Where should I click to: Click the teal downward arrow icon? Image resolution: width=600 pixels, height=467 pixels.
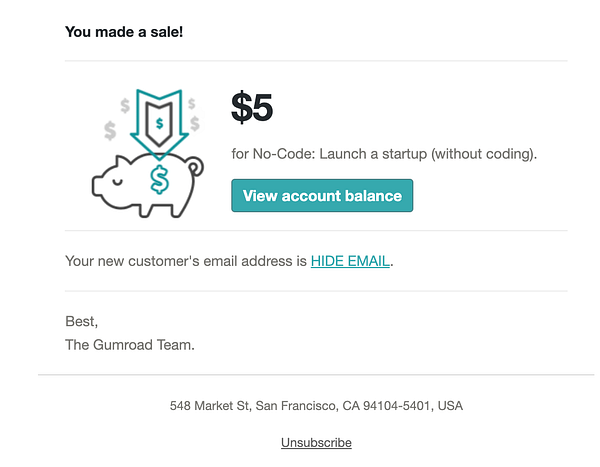click(x=159, y=124)
